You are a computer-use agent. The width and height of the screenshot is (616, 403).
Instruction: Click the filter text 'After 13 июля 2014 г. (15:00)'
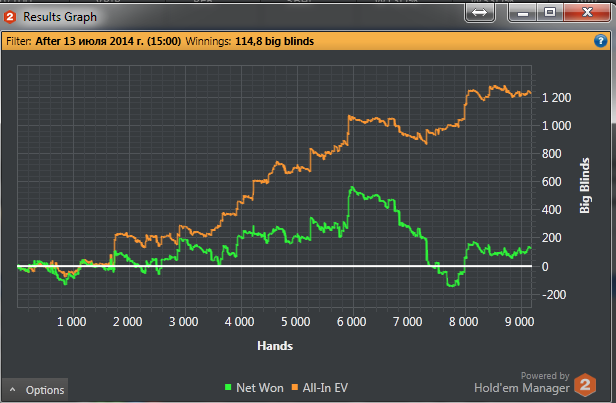108,41
